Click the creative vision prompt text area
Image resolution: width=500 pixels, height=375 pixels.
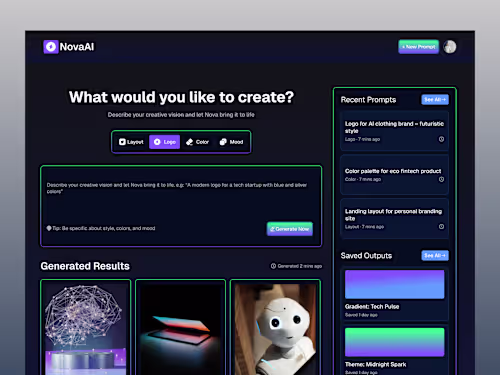(x=181, y=200)
